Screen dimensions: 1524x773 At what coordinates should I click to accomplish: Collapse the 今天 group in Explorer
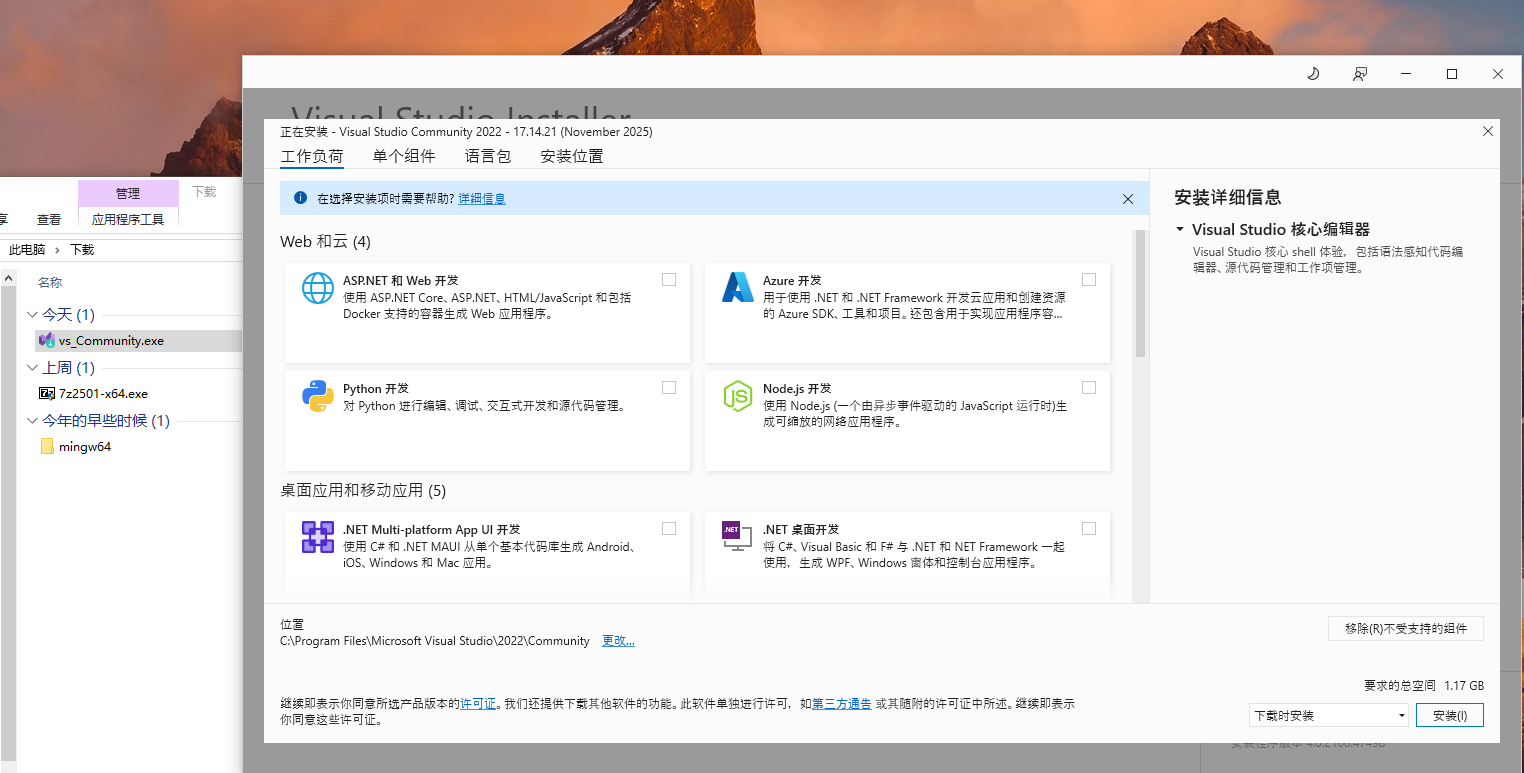pos(33,315)
